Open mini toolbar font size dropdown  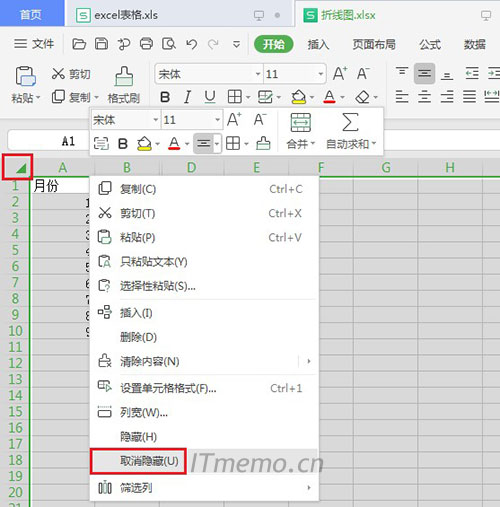pyautogui.click(x=217, y=120)
